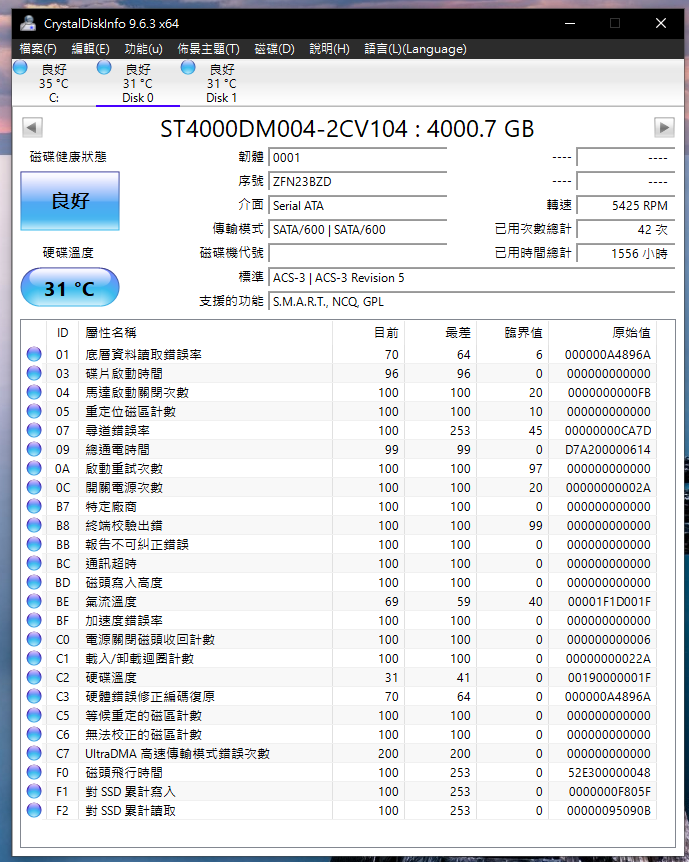Screen dimensions: 689x862
Task: Click status orb for attribute C2 row
Action: [x=34, y=677]
